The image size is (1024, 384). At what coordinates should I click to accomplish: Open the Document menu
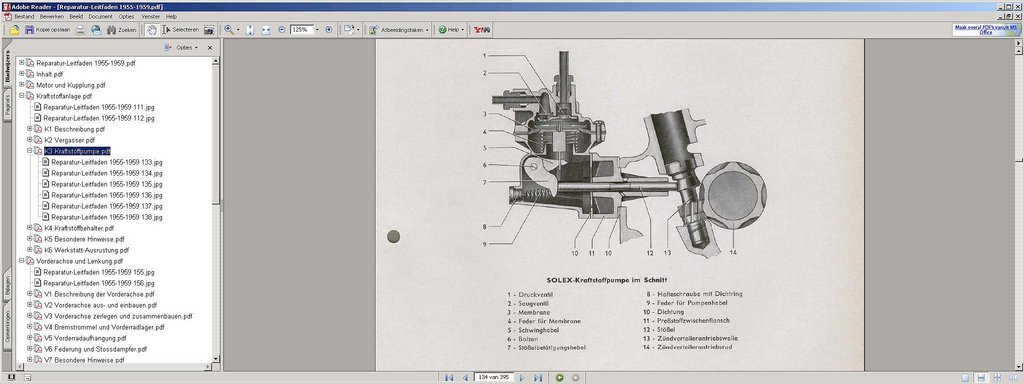click(101, 16)
